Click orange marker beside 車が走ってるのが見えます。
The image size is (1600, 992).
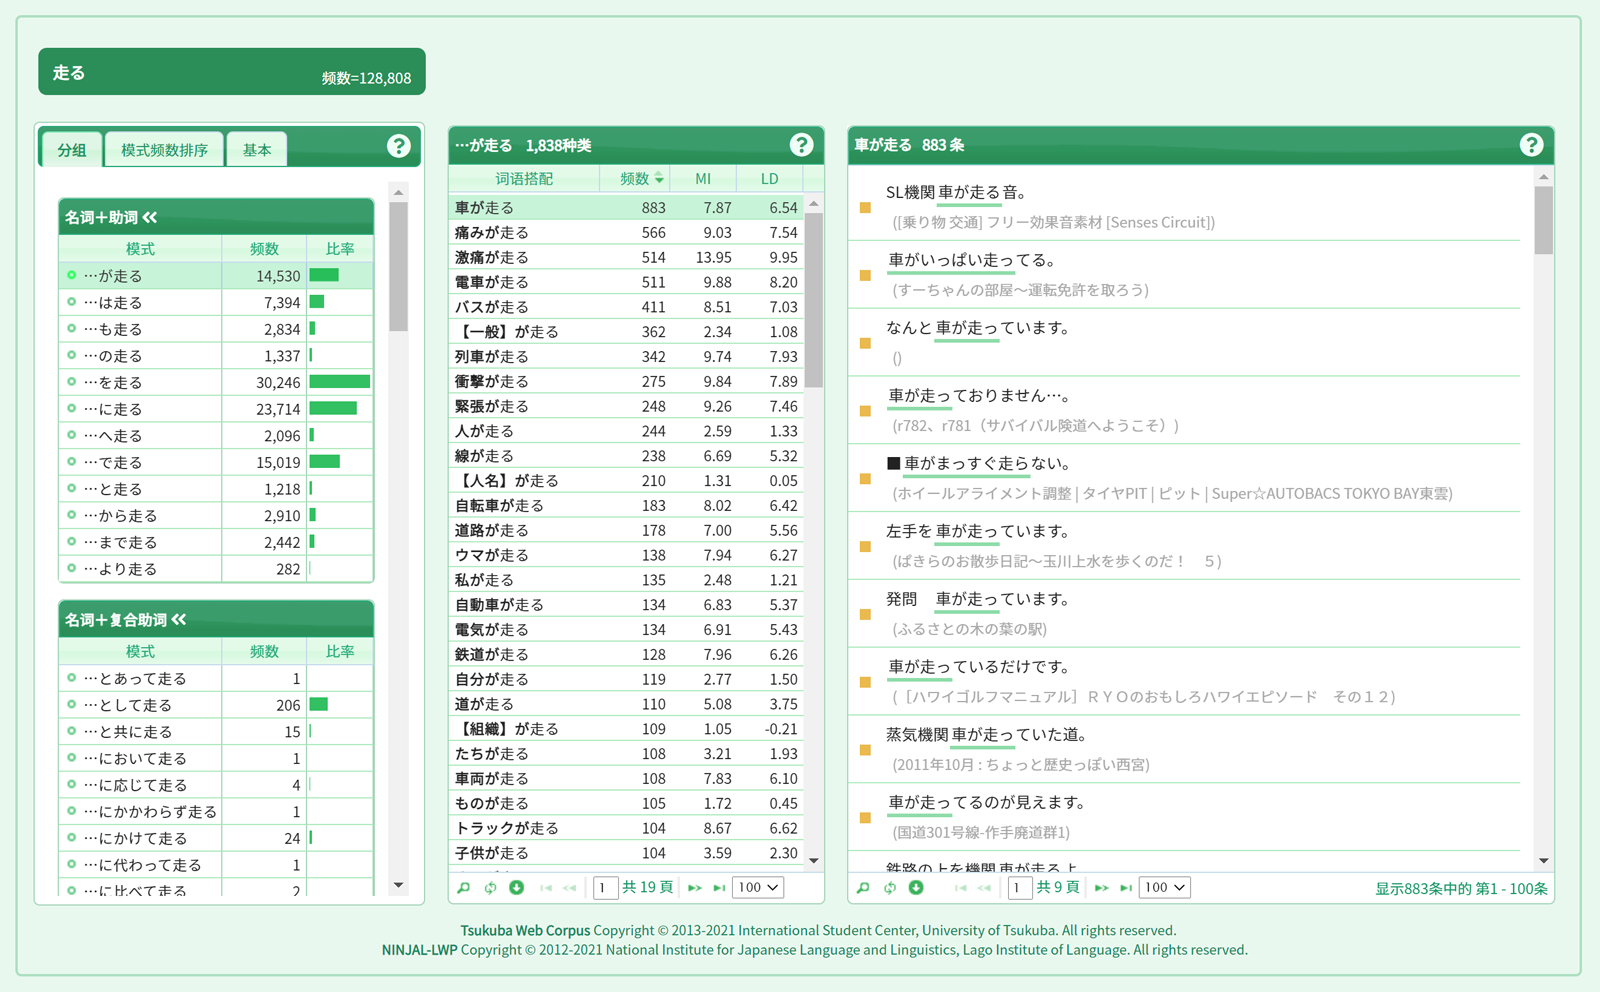pyautogui.click(x=865, y=818)
